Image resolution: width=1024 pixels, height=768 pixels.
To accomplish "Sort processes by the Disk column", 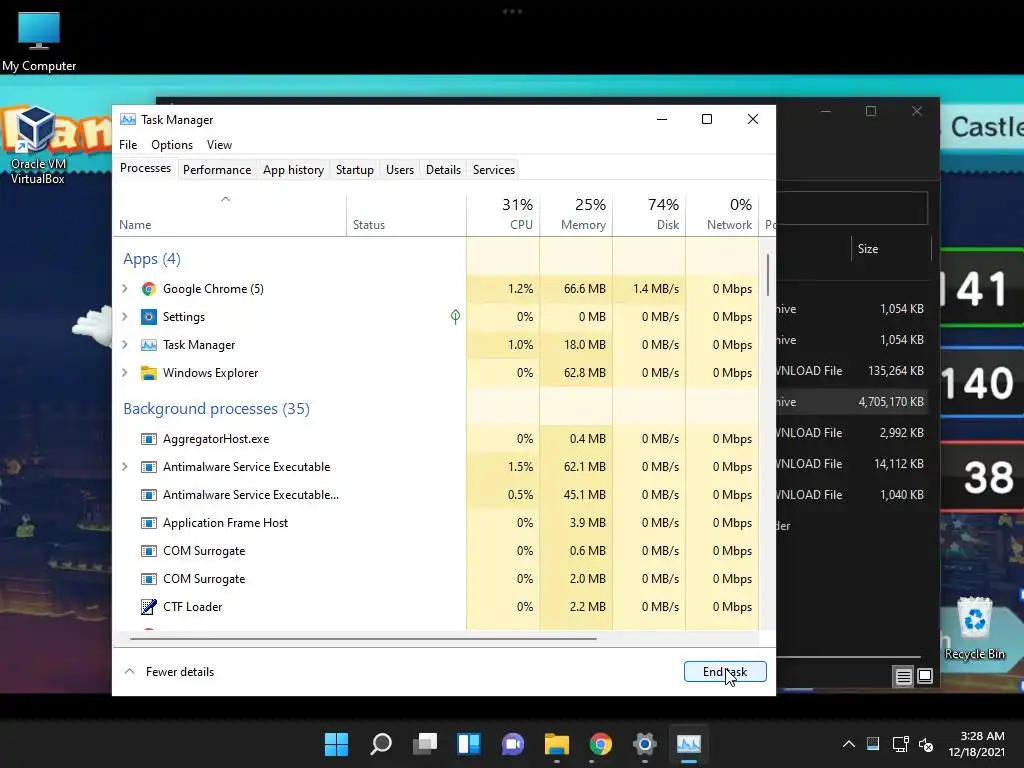I will coord(649,216).
